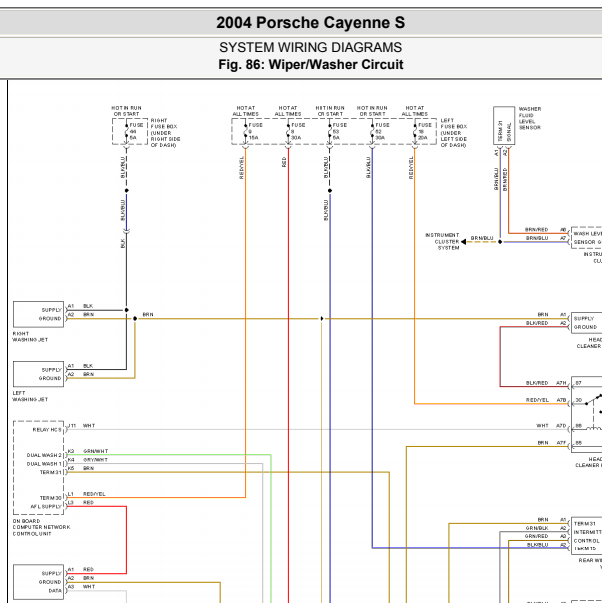Click the 'DATA' pin label
The image size is (602, 603).
[x=55, y=591]
